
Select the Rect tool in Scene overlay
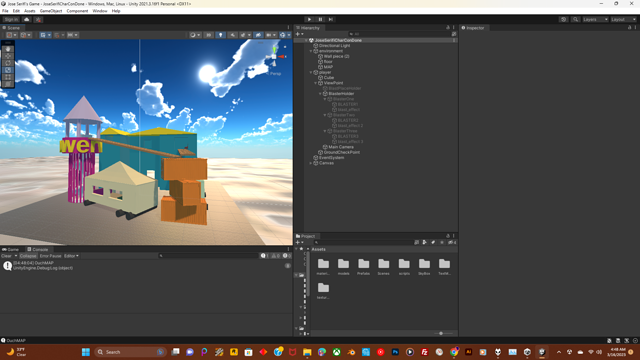(8, 77)
